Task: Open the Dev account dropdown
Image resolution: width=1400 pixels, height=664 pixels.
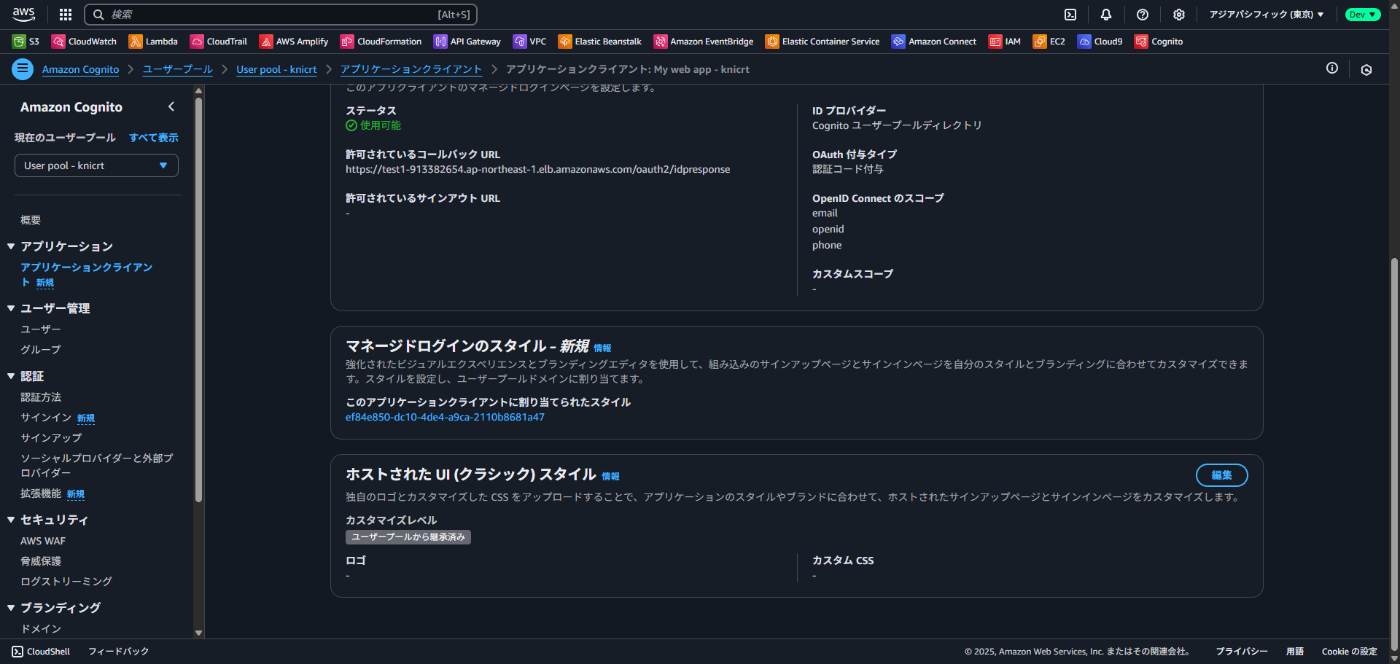Action: [1362, 14]
